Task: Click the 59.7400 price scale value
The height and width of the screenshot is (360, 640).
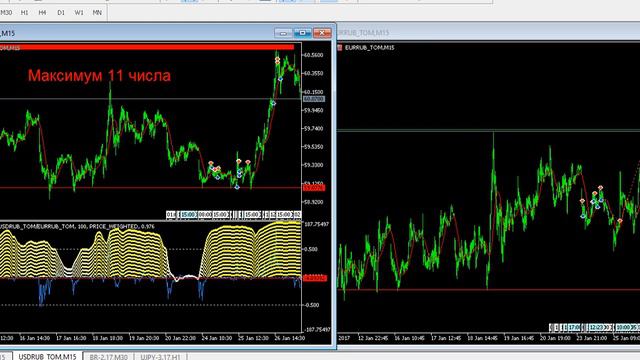Action: [x=313, y=129]
